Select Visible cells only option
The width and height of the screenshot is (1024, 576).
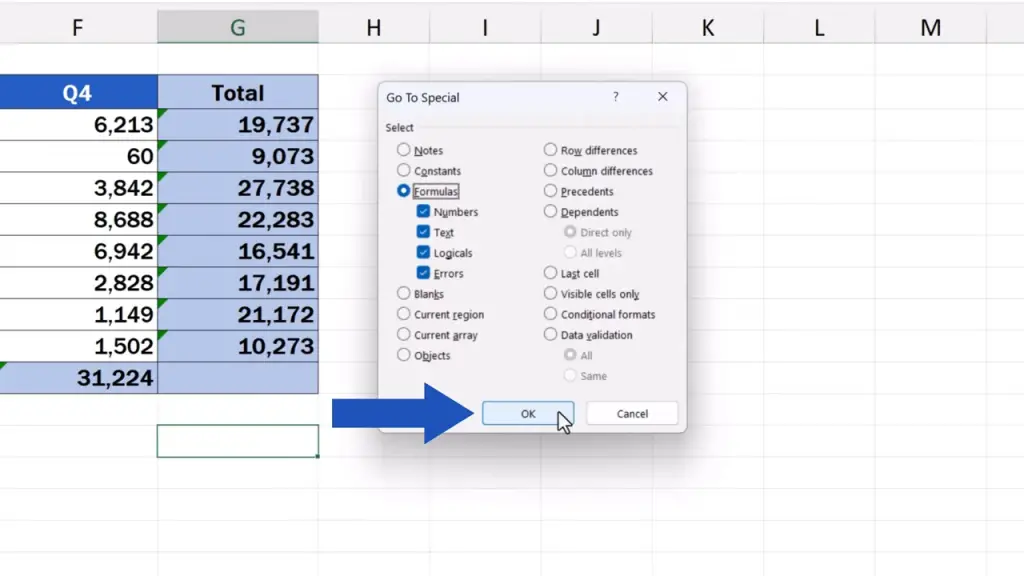[551, 294]
